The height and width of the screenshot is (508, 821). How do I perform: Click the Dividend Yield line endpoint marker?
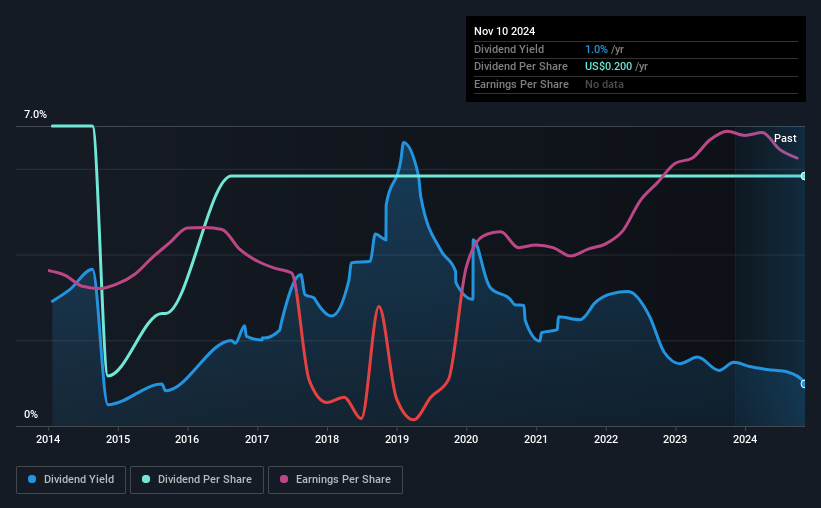pos(803,384)
